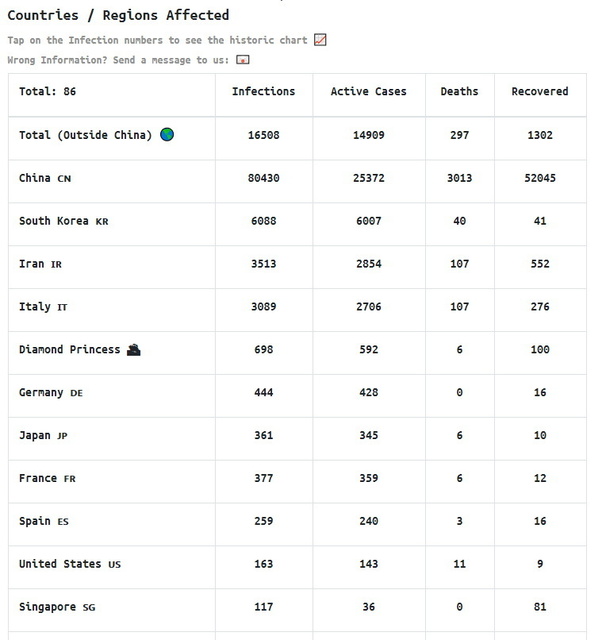Select the Recovered column header
Image resolution: width=606 pixels, height=640 pixels.
pyautogui.click(x=540, y=91)
